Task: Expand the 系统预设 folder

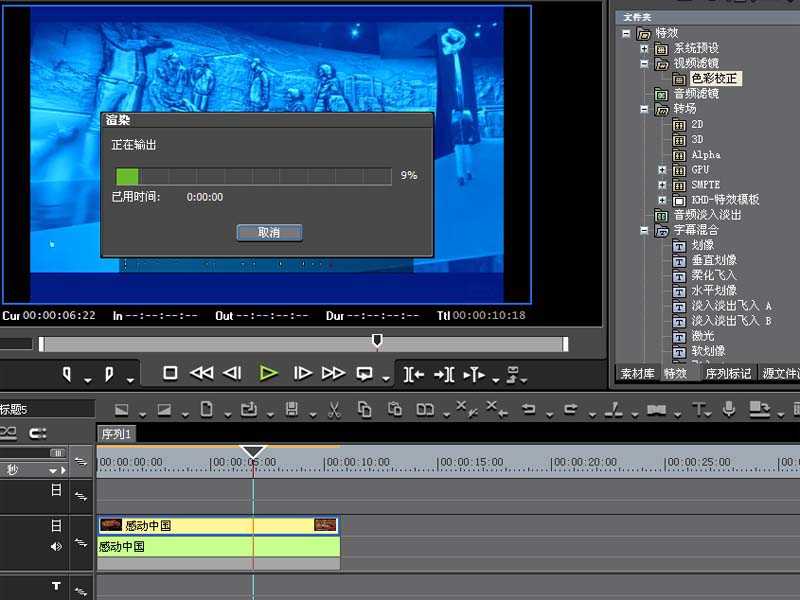Action: pyautogui.click(x=644, y=48)
